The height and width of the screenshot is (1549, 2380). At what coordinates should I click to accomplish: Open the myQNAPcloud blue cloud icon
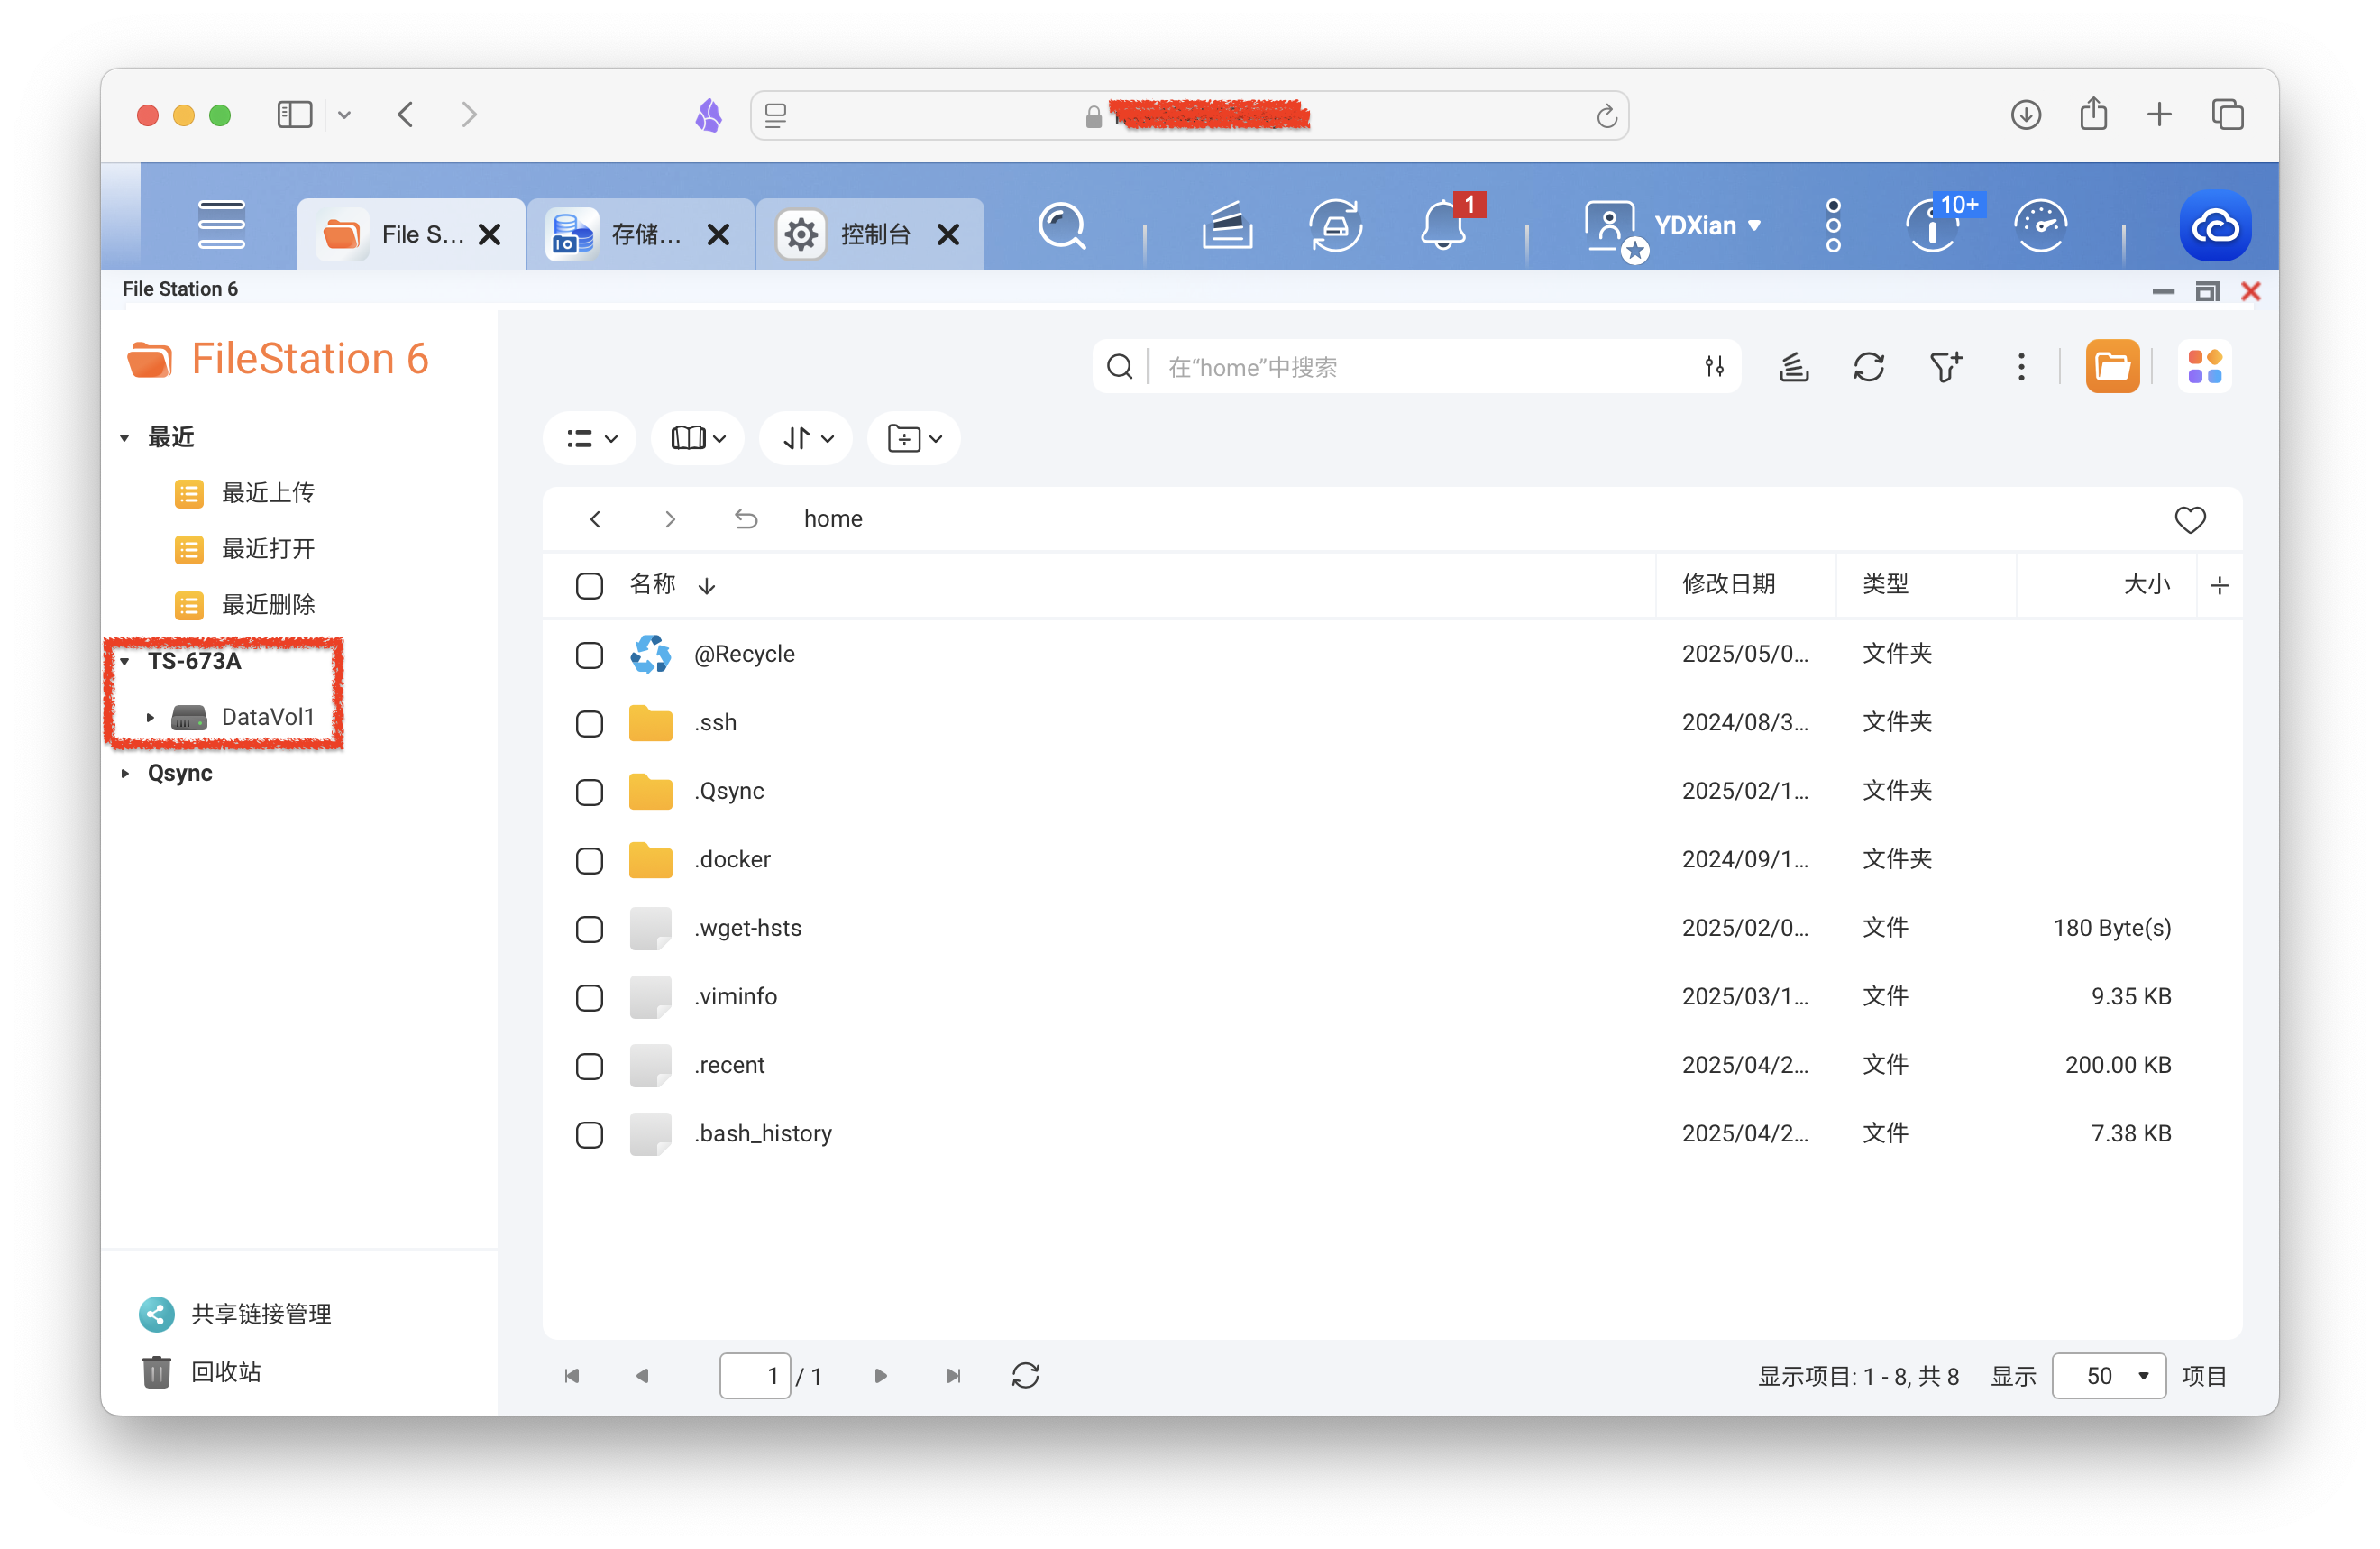[2215, 226]
